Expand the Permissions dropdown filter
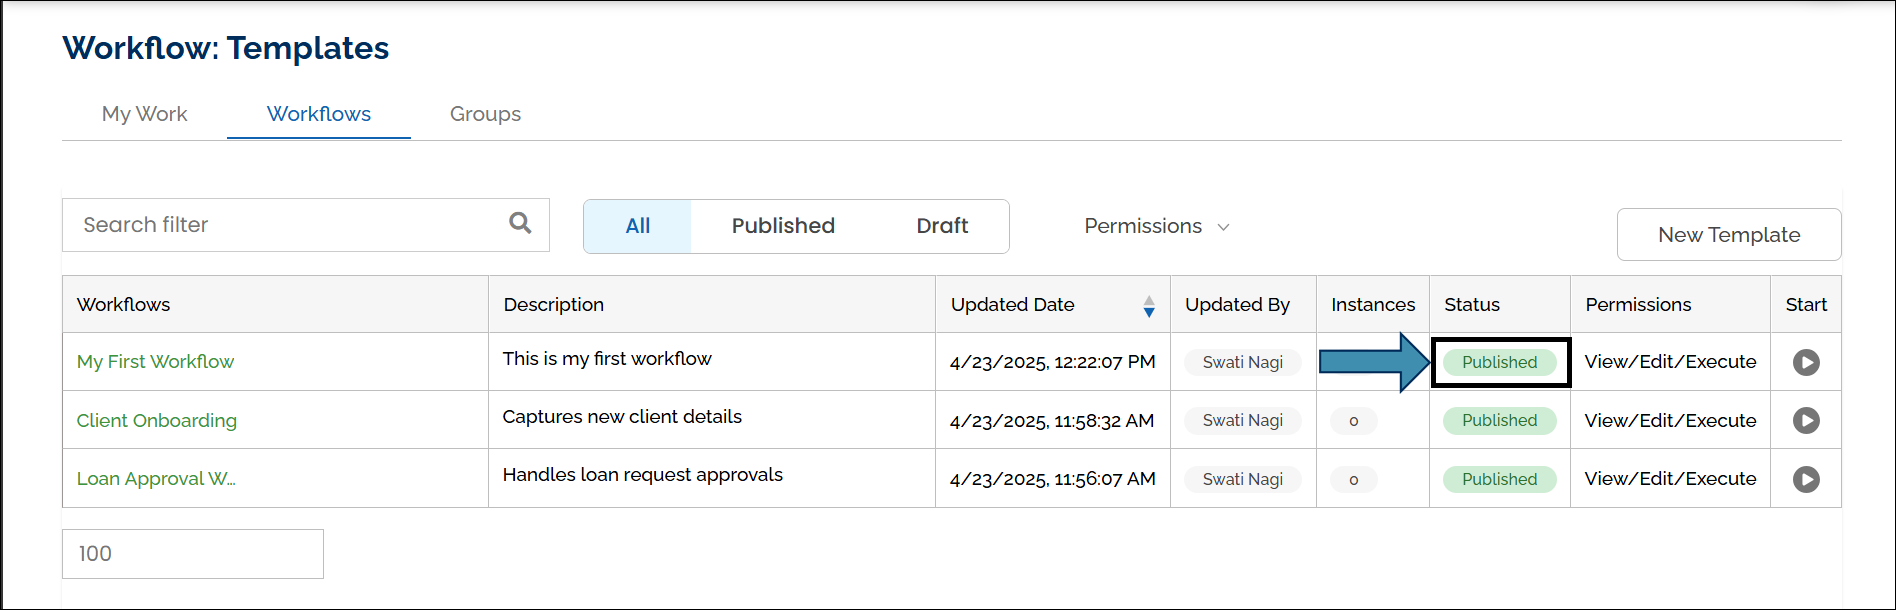This screenshot has width=1896, height=610. (x=1156, y=226)
